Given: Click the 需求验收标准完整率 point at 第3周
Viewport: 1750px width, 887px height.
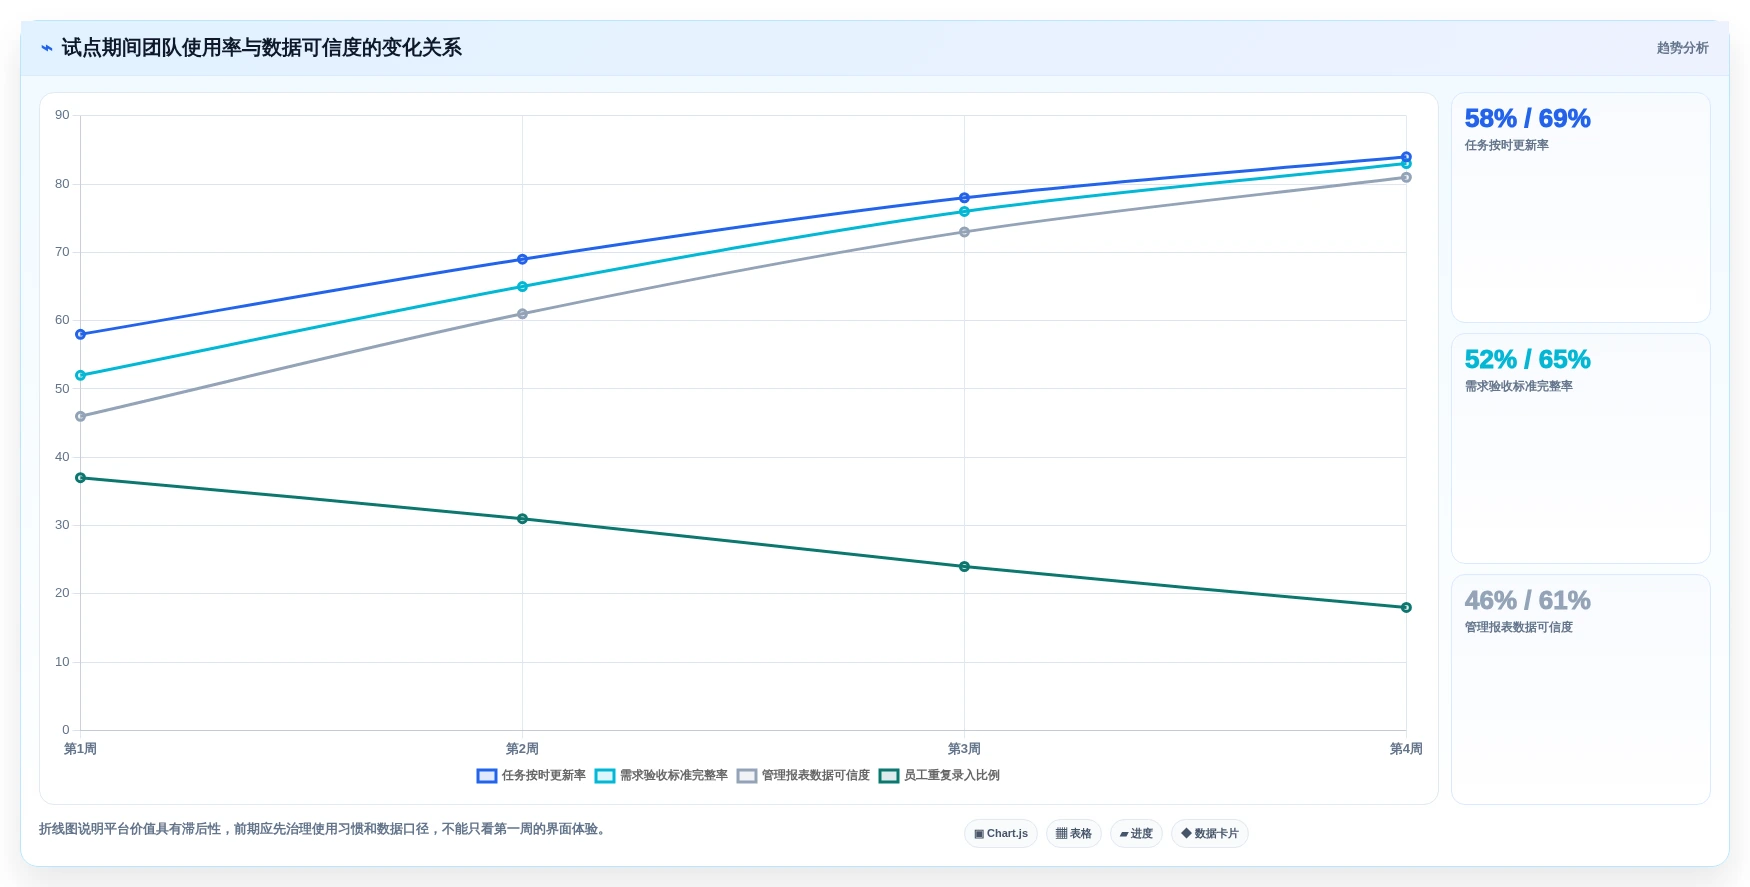Looking at the screenshot, I should click(964, 212).
